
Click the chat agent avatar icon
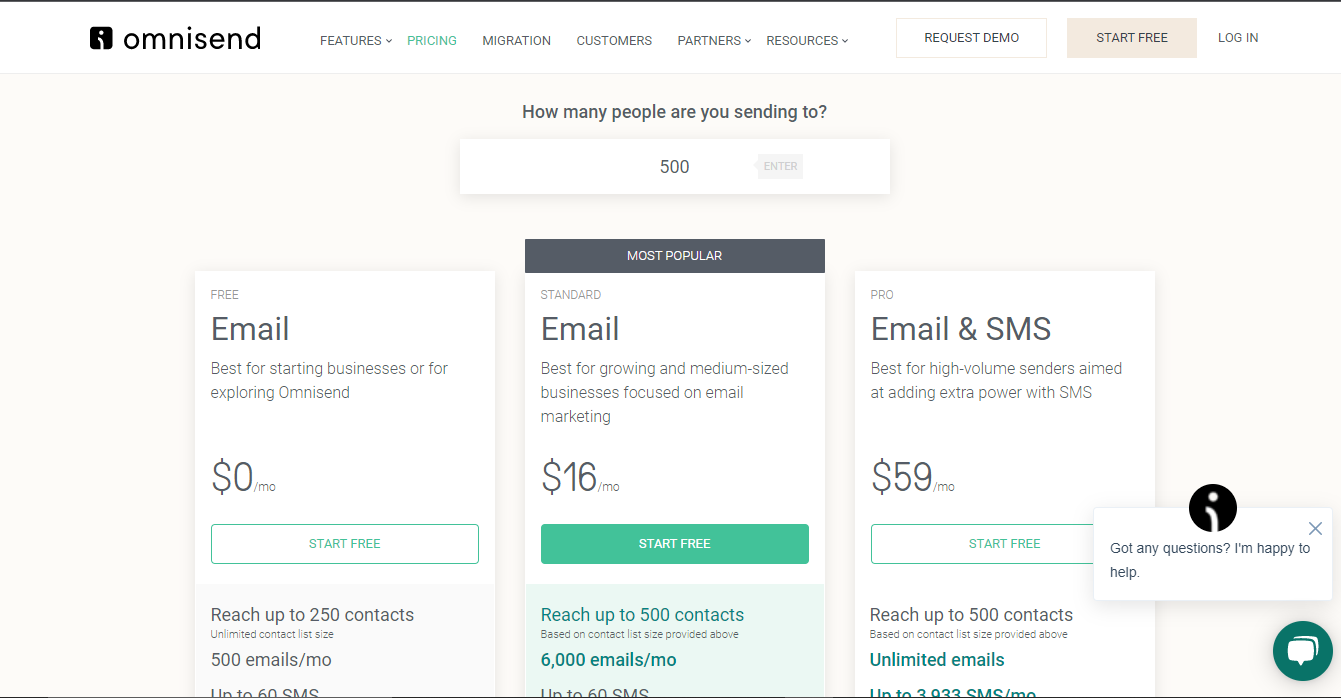click(x=1212, y=508)
